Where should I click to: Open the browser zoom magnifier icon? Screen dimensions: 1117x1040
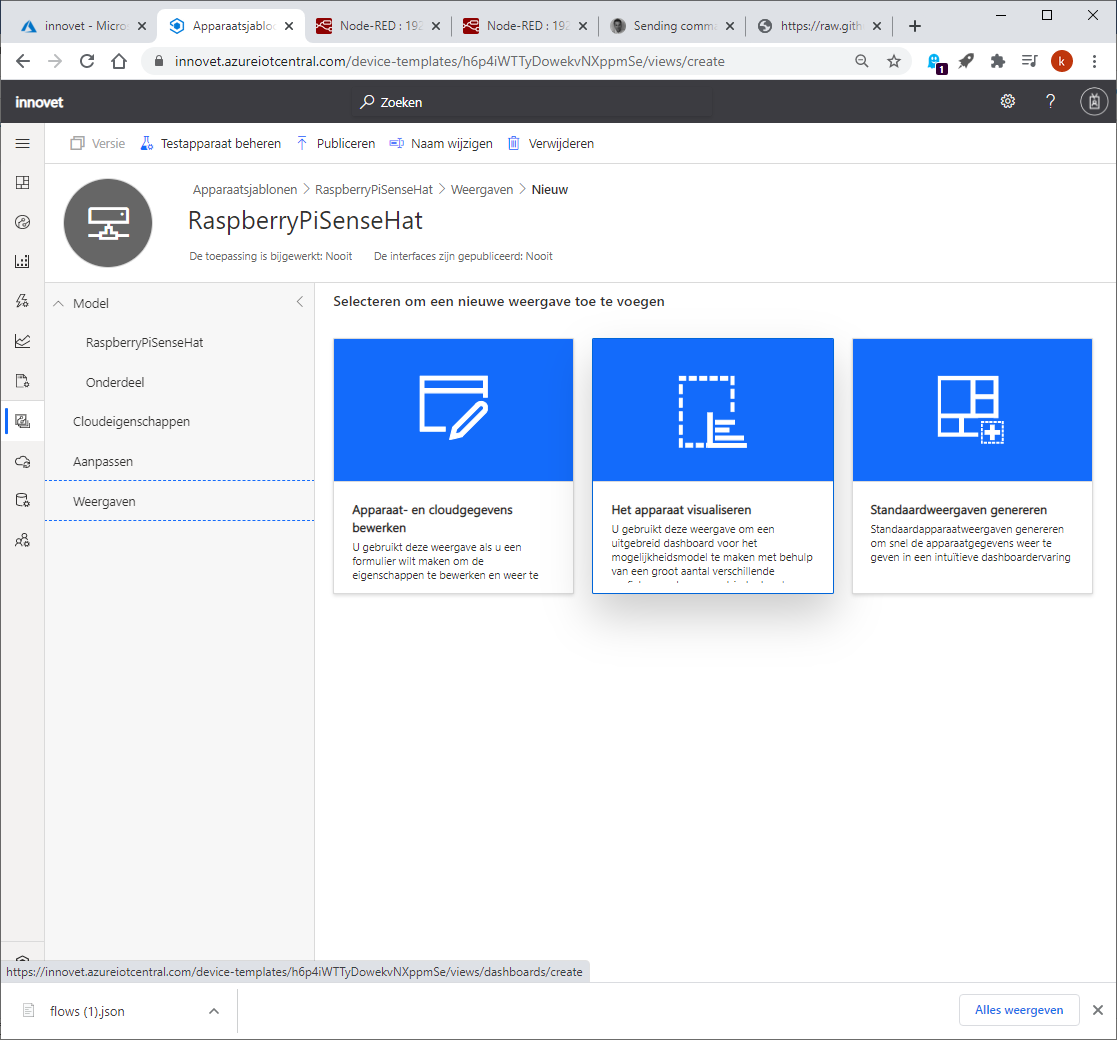(x=861, y=61)
